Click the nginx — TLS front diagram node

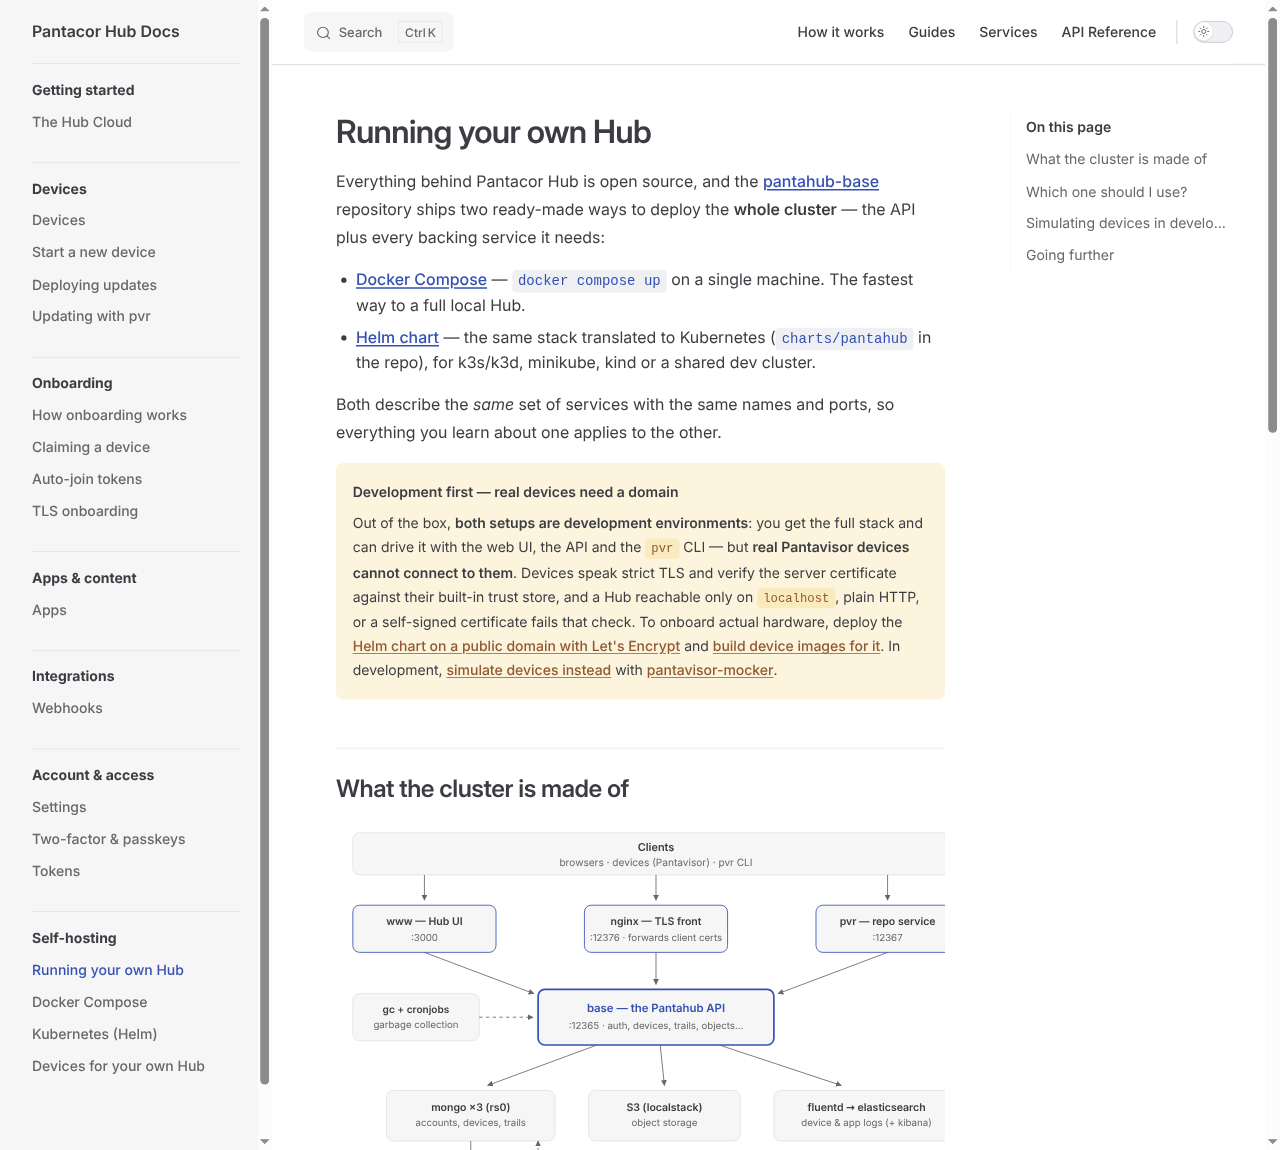(656, 929)
